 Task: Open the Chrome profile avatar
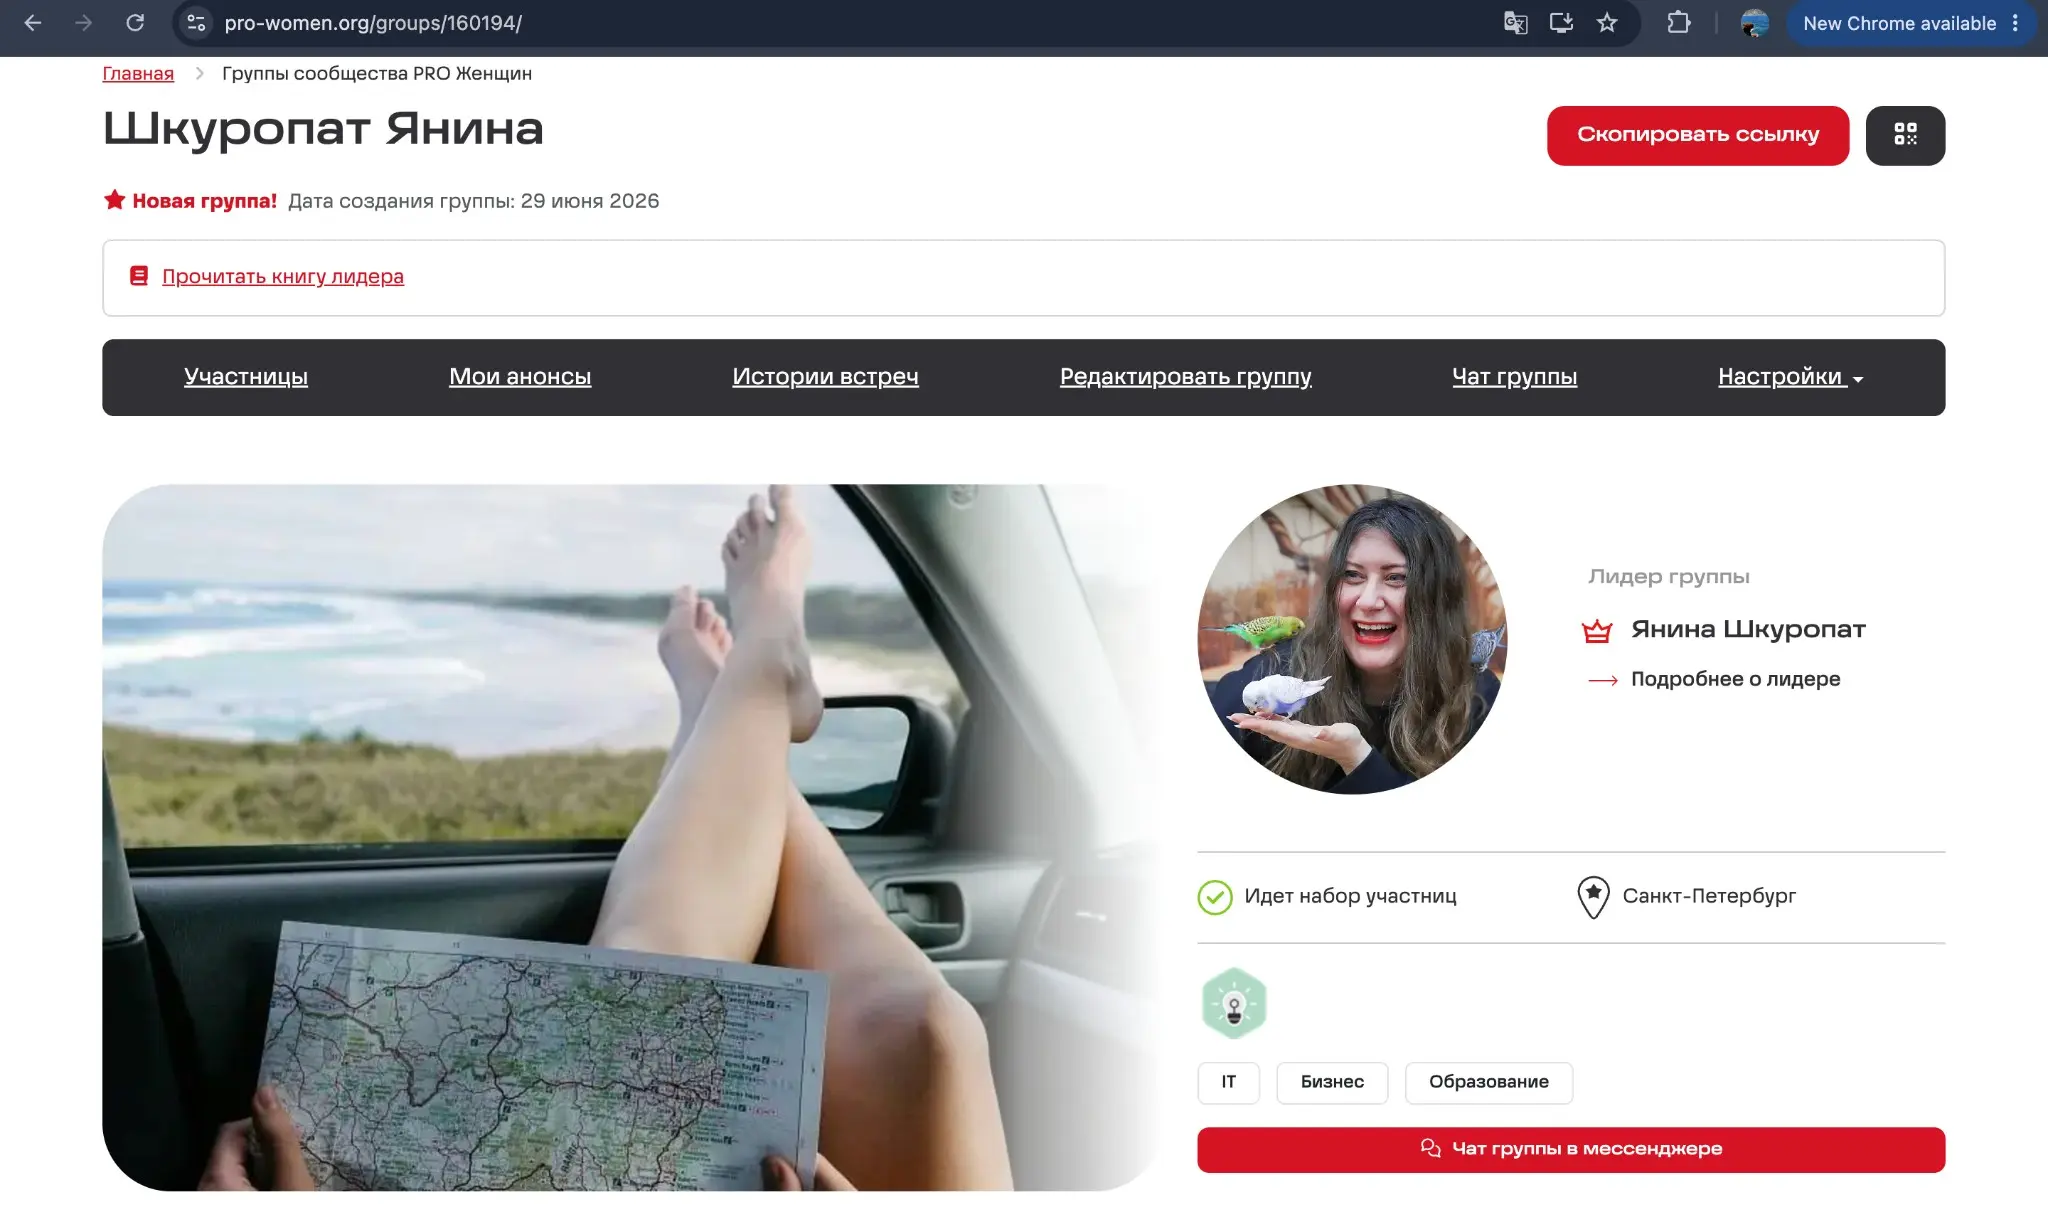click(x=1754, y=23)
